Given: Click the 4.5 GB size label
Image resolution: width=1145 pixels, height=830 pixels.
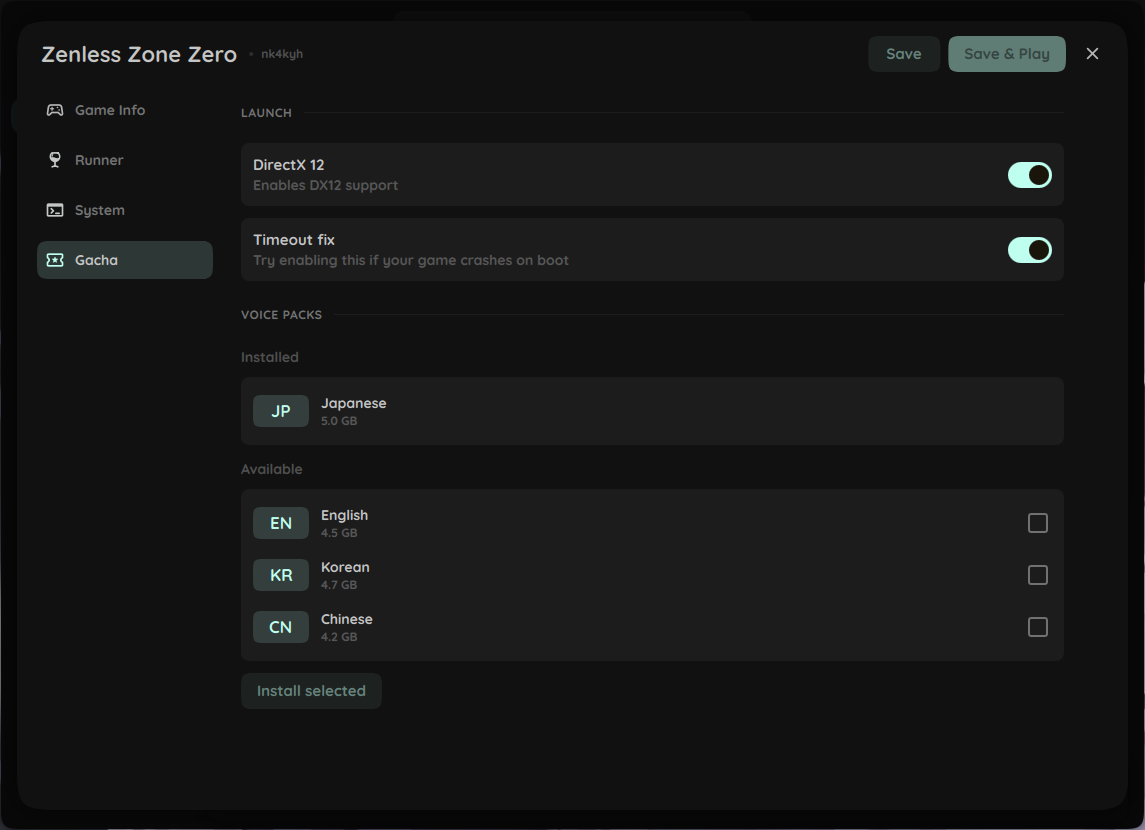Looking at the screenshot, I should [x=339, y=533].
